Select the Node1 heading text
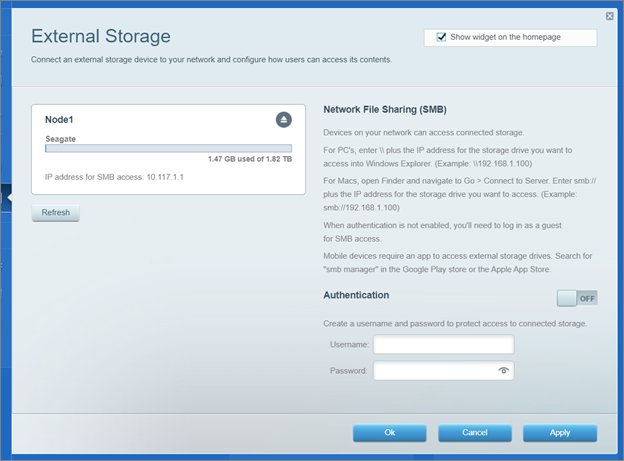The image size is (624, 461). [x=59, y=120]
